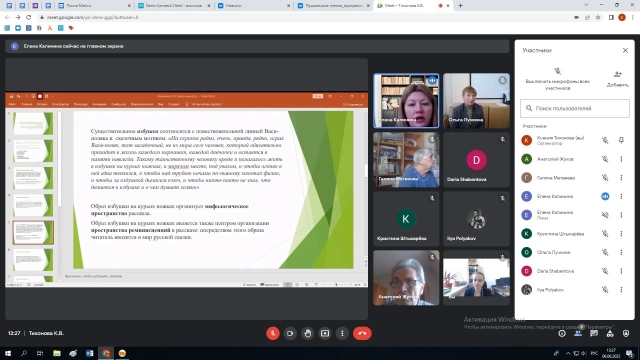The image size is (640, 360).
Task: Raise hand in the meeting
Action: (308, 333)
